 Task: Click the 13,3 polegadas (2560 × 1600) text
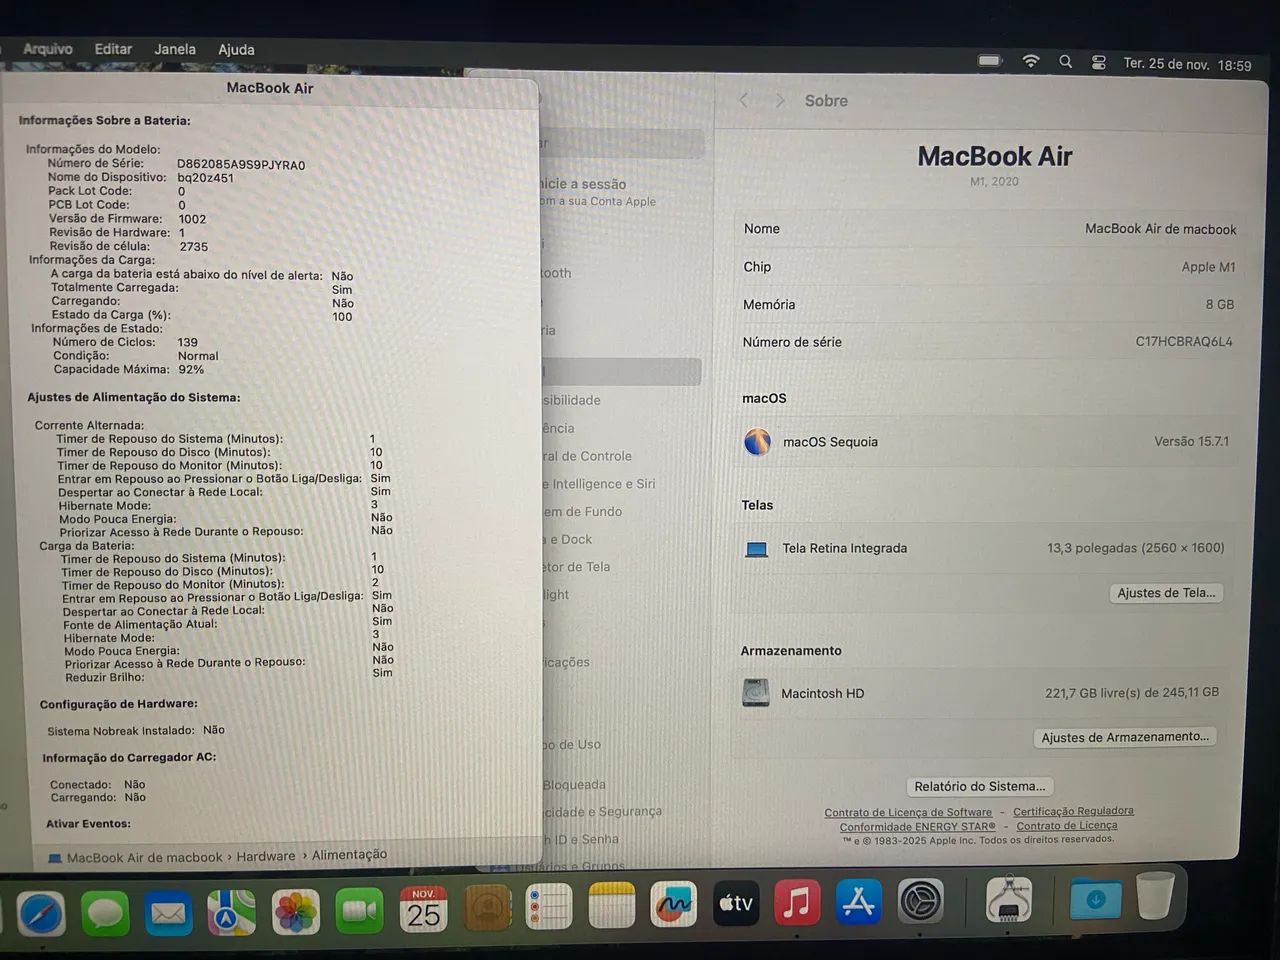[x=1135, y=548]
